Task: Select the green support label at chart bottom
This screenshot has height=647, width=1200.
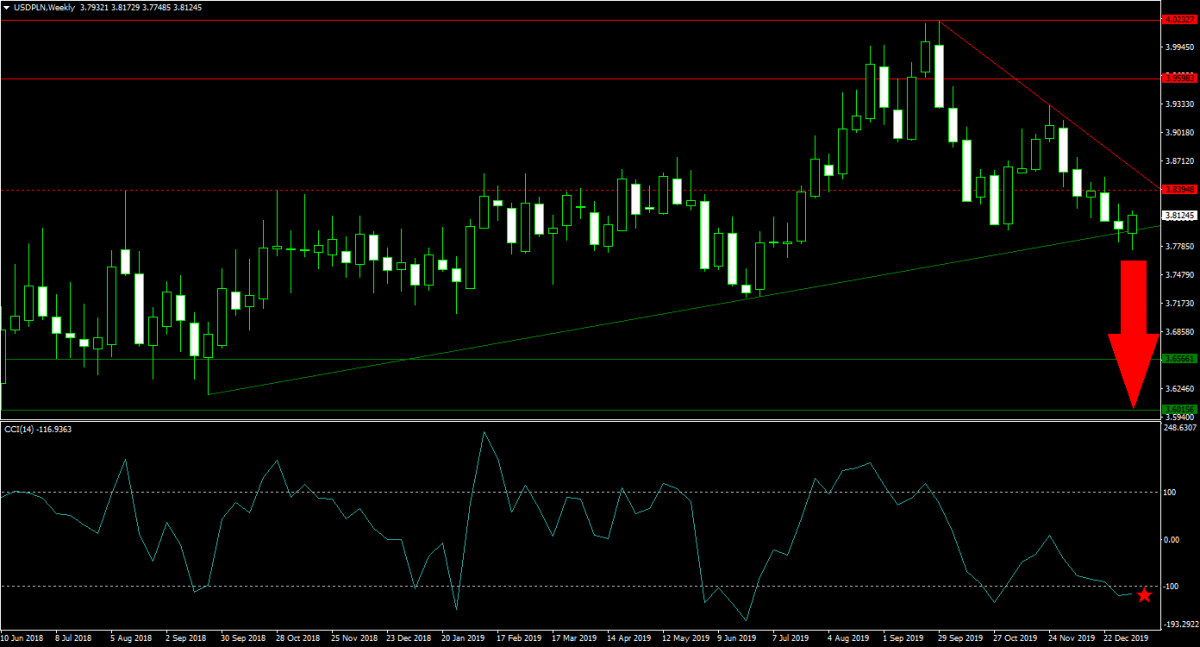Action: 1179,436
